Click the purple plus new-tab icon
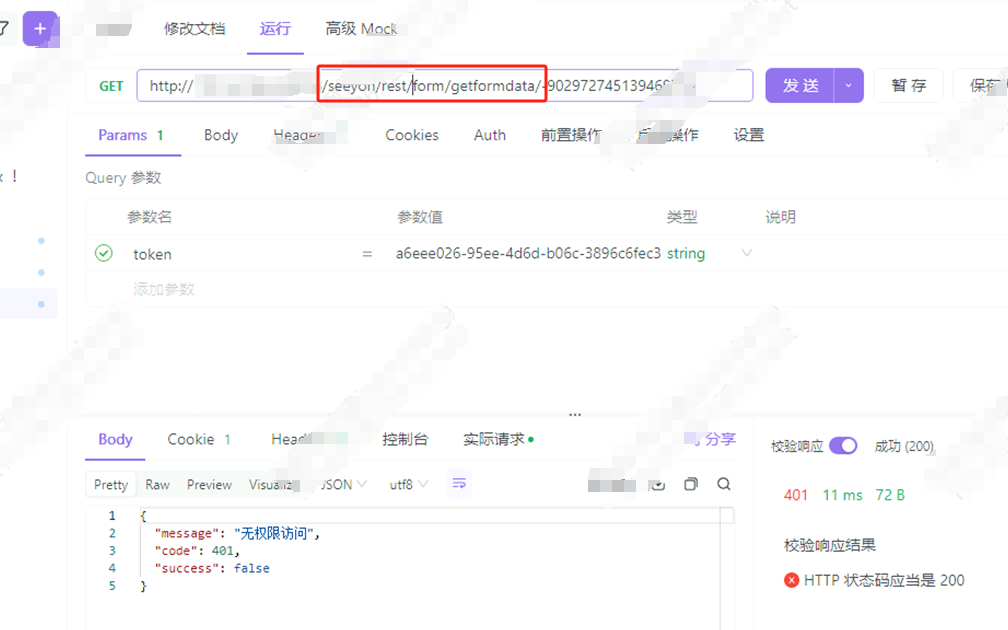The image size is (1008, 630). pos(40,29)
